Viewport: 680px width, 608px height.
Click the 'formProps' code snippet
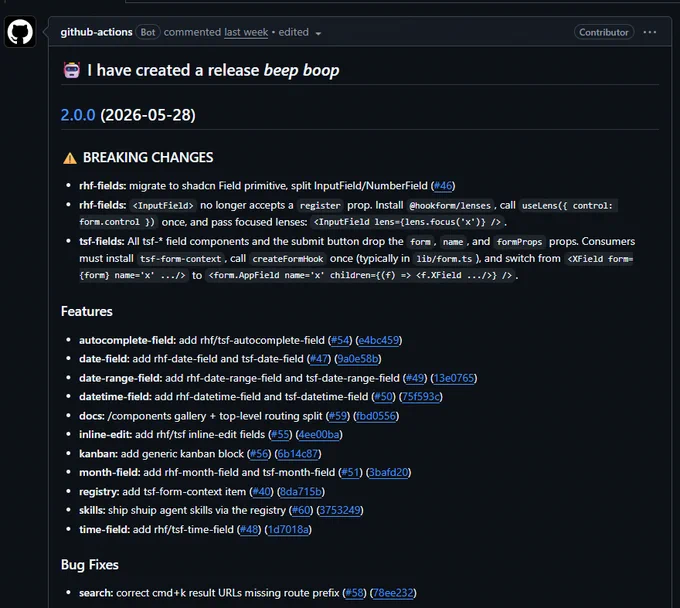(x=519, y=242)
